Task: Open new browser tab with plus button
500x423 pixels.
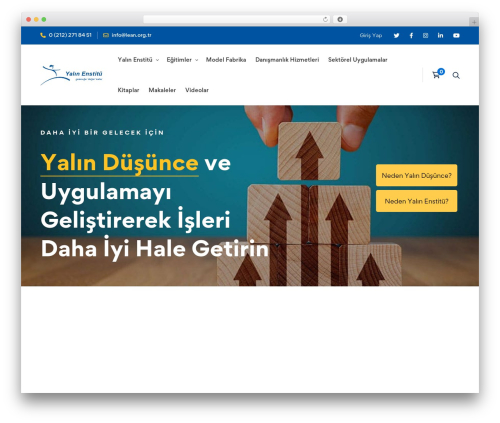Action: [x=474, y=22]
